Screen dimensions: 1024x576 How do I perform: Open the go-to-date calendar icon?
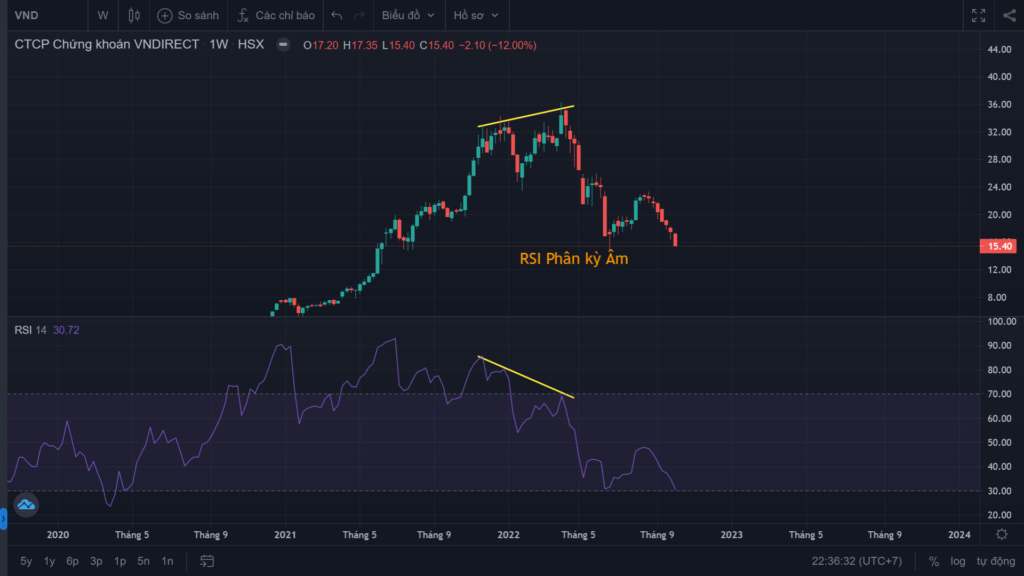pyautogui.click(x=207, y=561)
